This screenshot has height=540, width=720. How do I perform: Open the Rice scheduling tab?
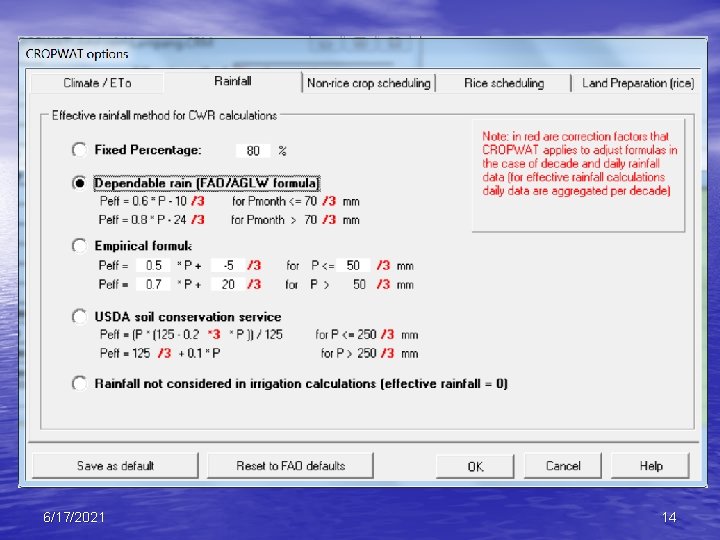pos(504,83)
